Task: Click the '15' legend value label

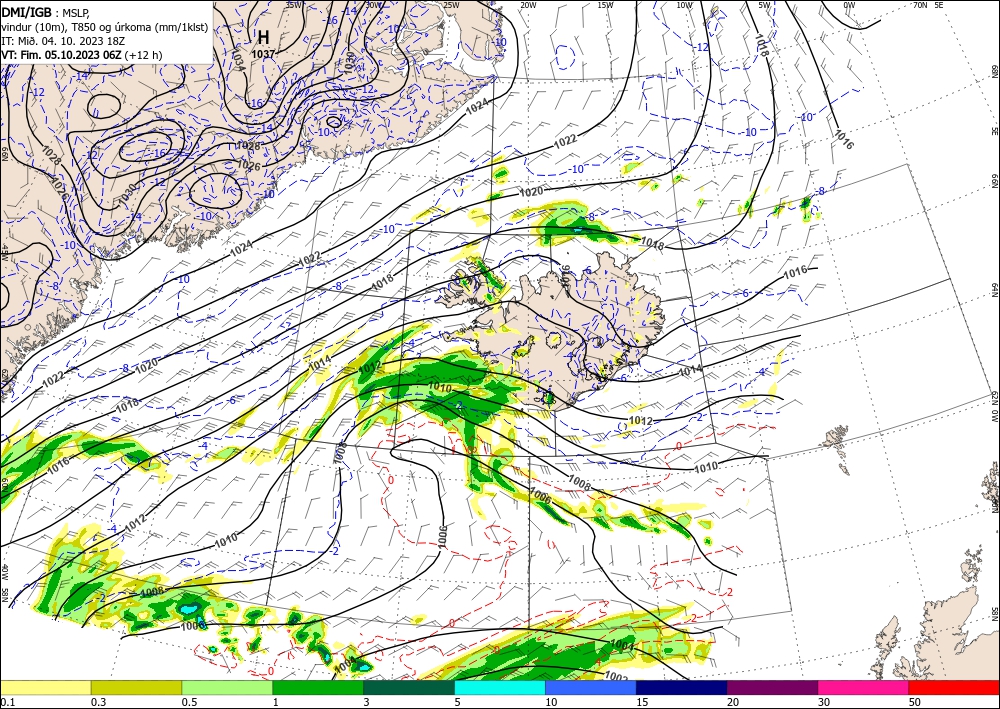Action: click(x=642, y=702)
